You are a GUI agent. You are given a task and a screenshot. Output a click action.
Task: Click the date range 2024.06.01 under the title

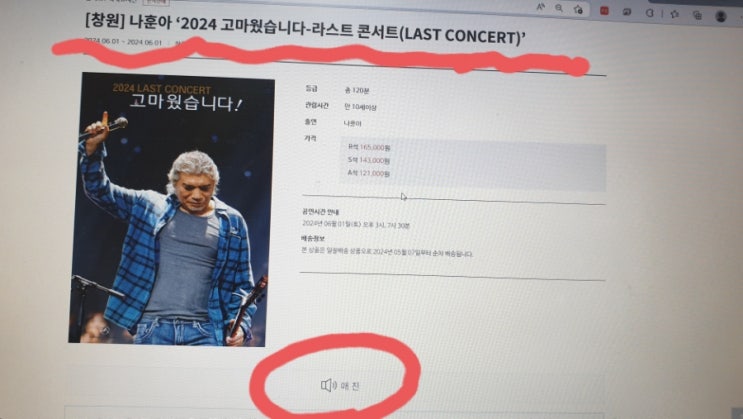tap(123, 42)
